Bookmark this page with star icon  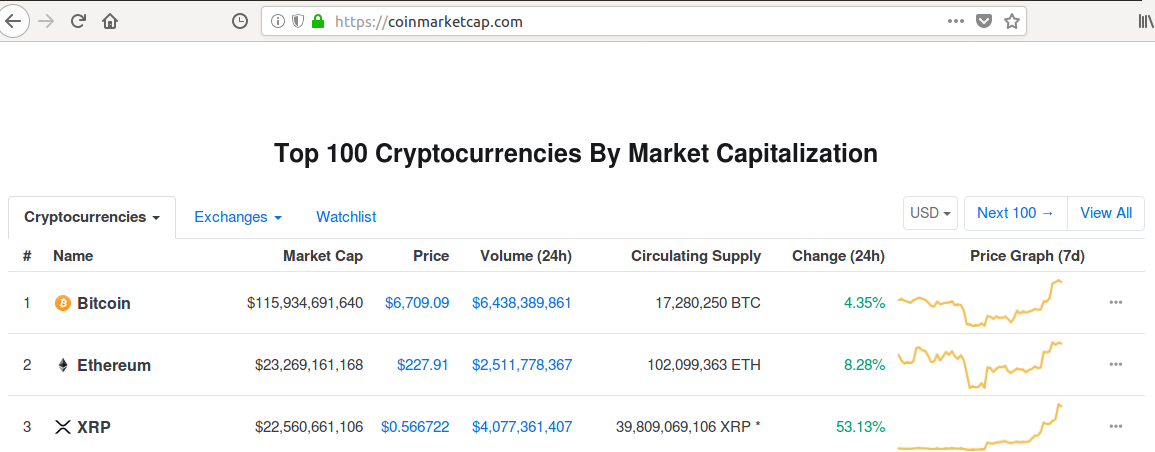[1011, 21]
